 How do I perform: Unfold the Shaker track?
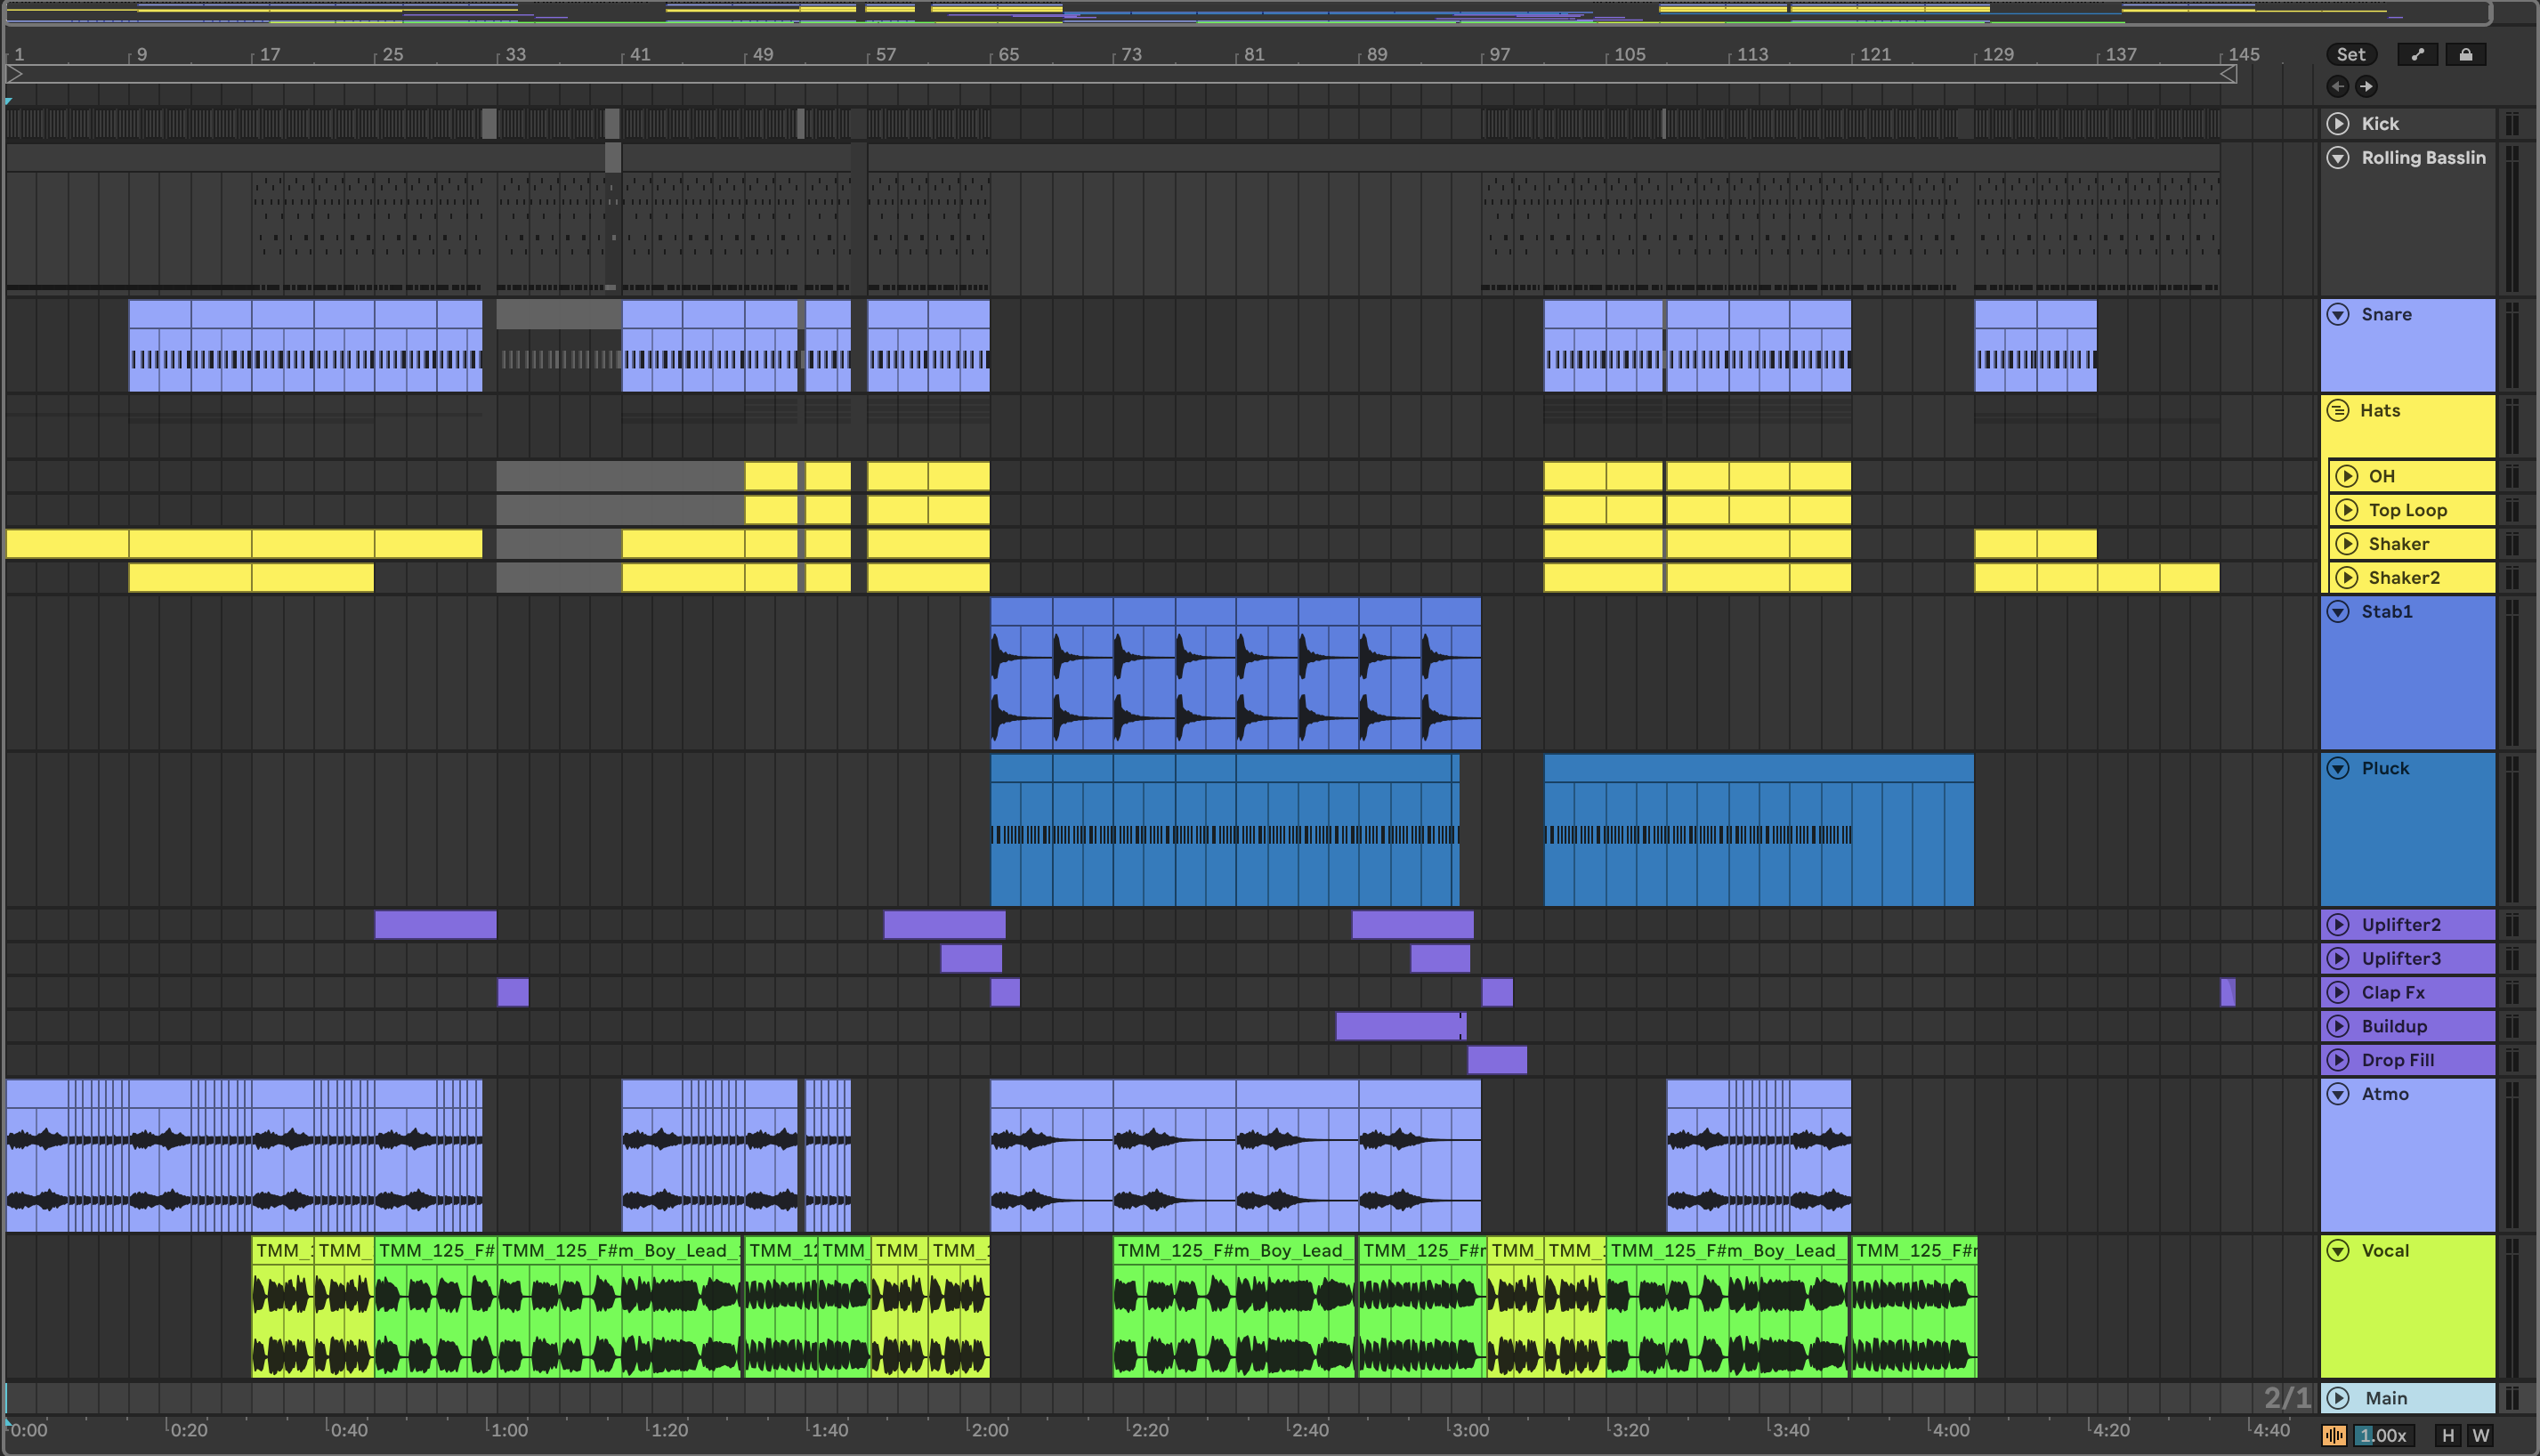(x=2345, y=544)
